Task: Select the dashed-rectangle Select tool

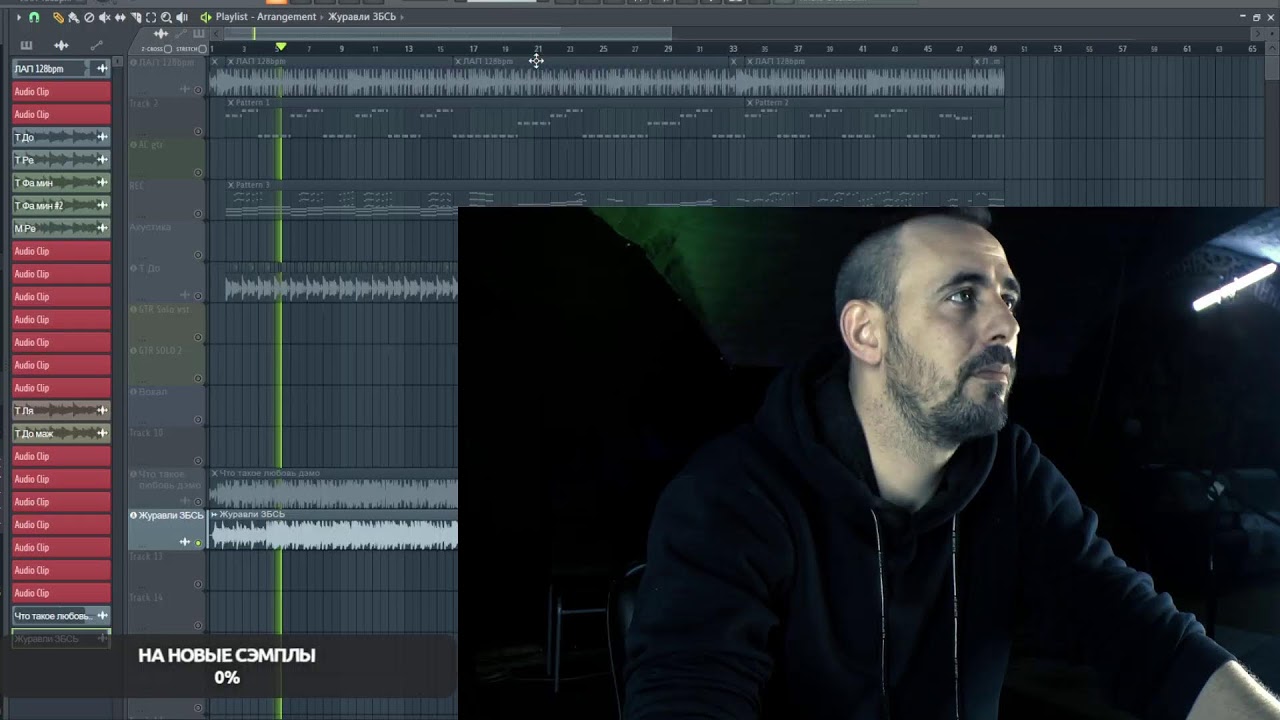Action: tap(151, 17)
